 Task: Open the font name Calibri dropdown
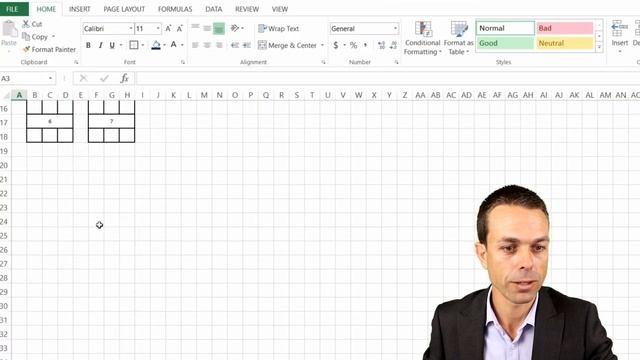(131, 29)
